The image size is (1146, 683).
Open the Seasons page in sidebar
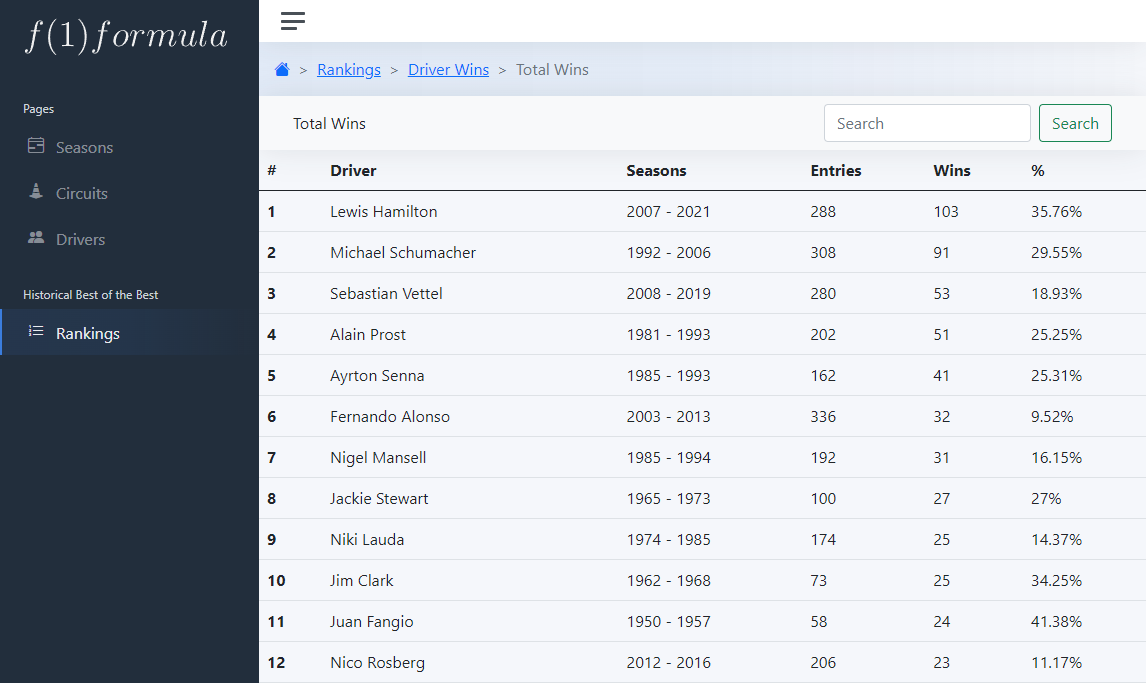click(84, 148)
